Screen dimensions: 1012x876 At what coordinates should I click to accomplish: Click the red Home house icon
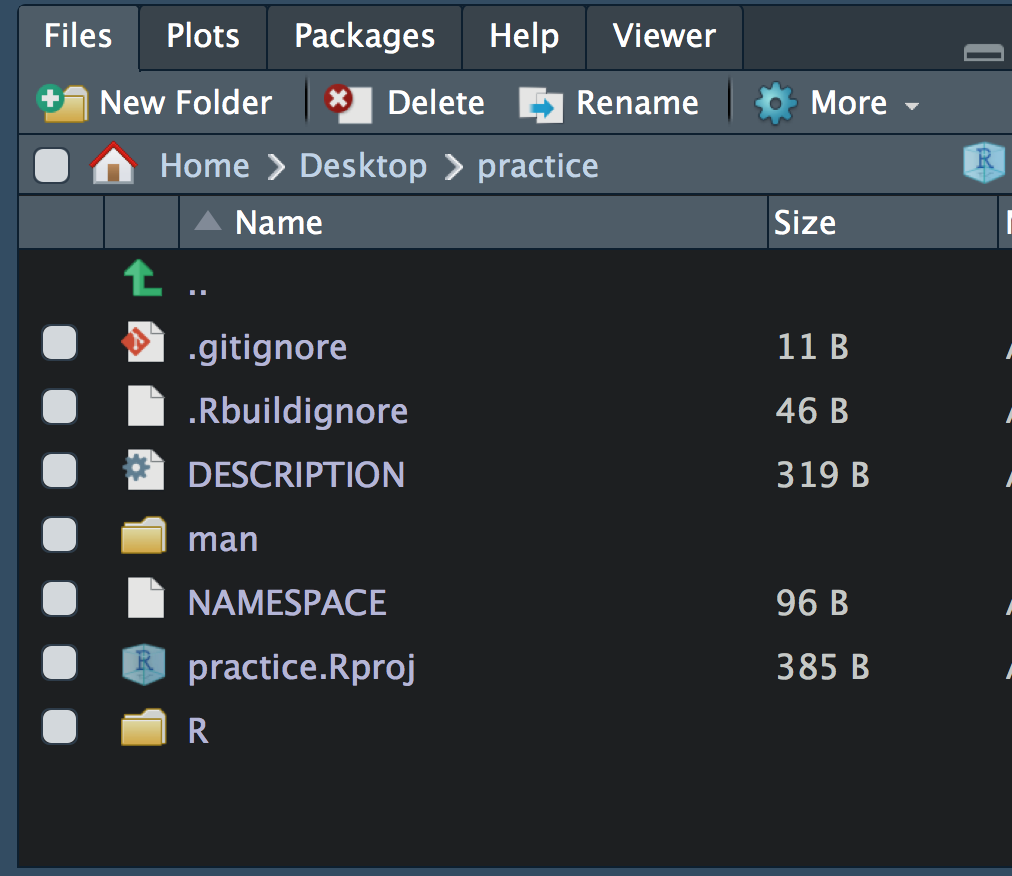(114, 163)
